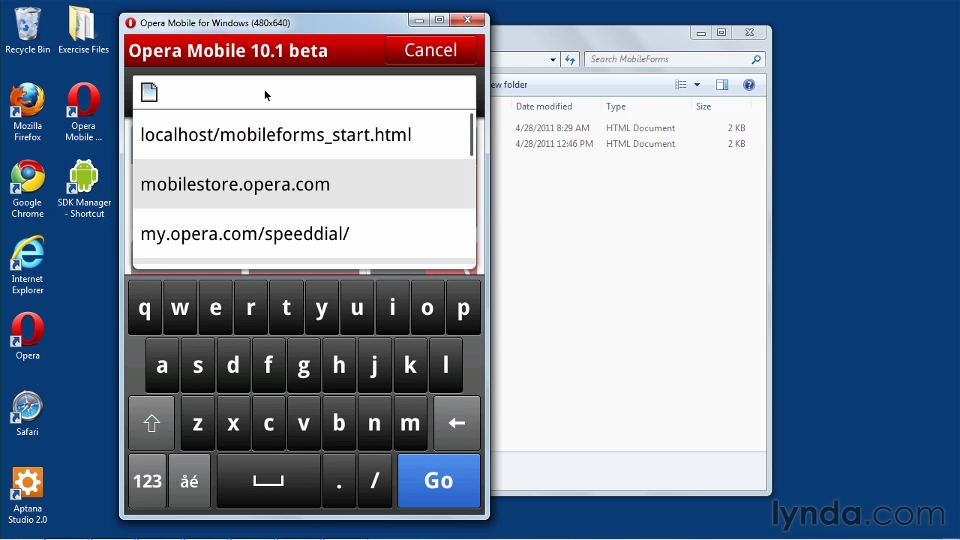Expand the Explorer address bar history dropdown
This screenshot has height=540, width=960.
[553, 59]
